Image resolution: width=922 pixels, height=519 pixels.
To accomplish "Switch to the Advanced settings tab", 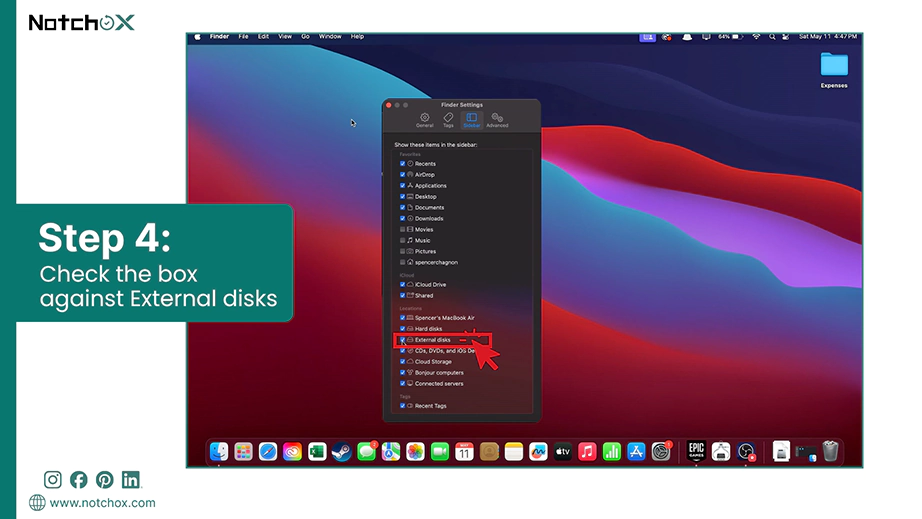I will point(497,120).
